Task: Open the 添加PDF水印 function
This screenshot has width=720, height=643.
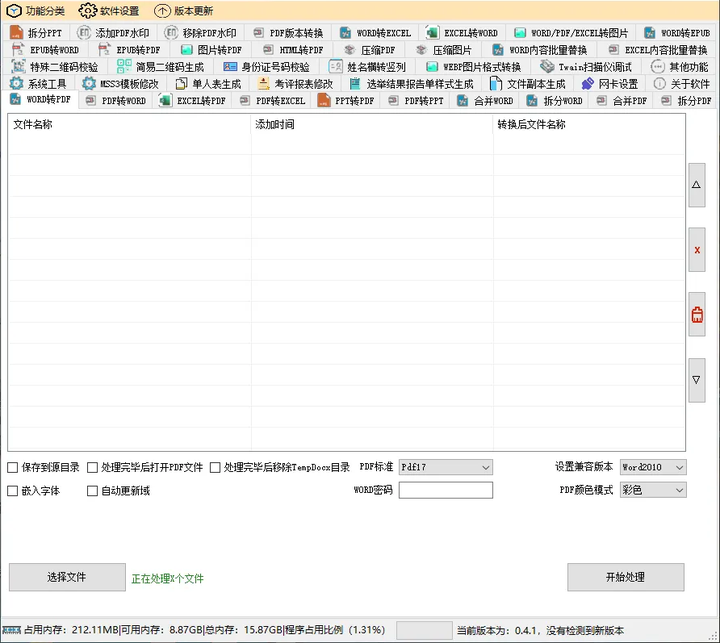Action: click(x=113, y=33)
